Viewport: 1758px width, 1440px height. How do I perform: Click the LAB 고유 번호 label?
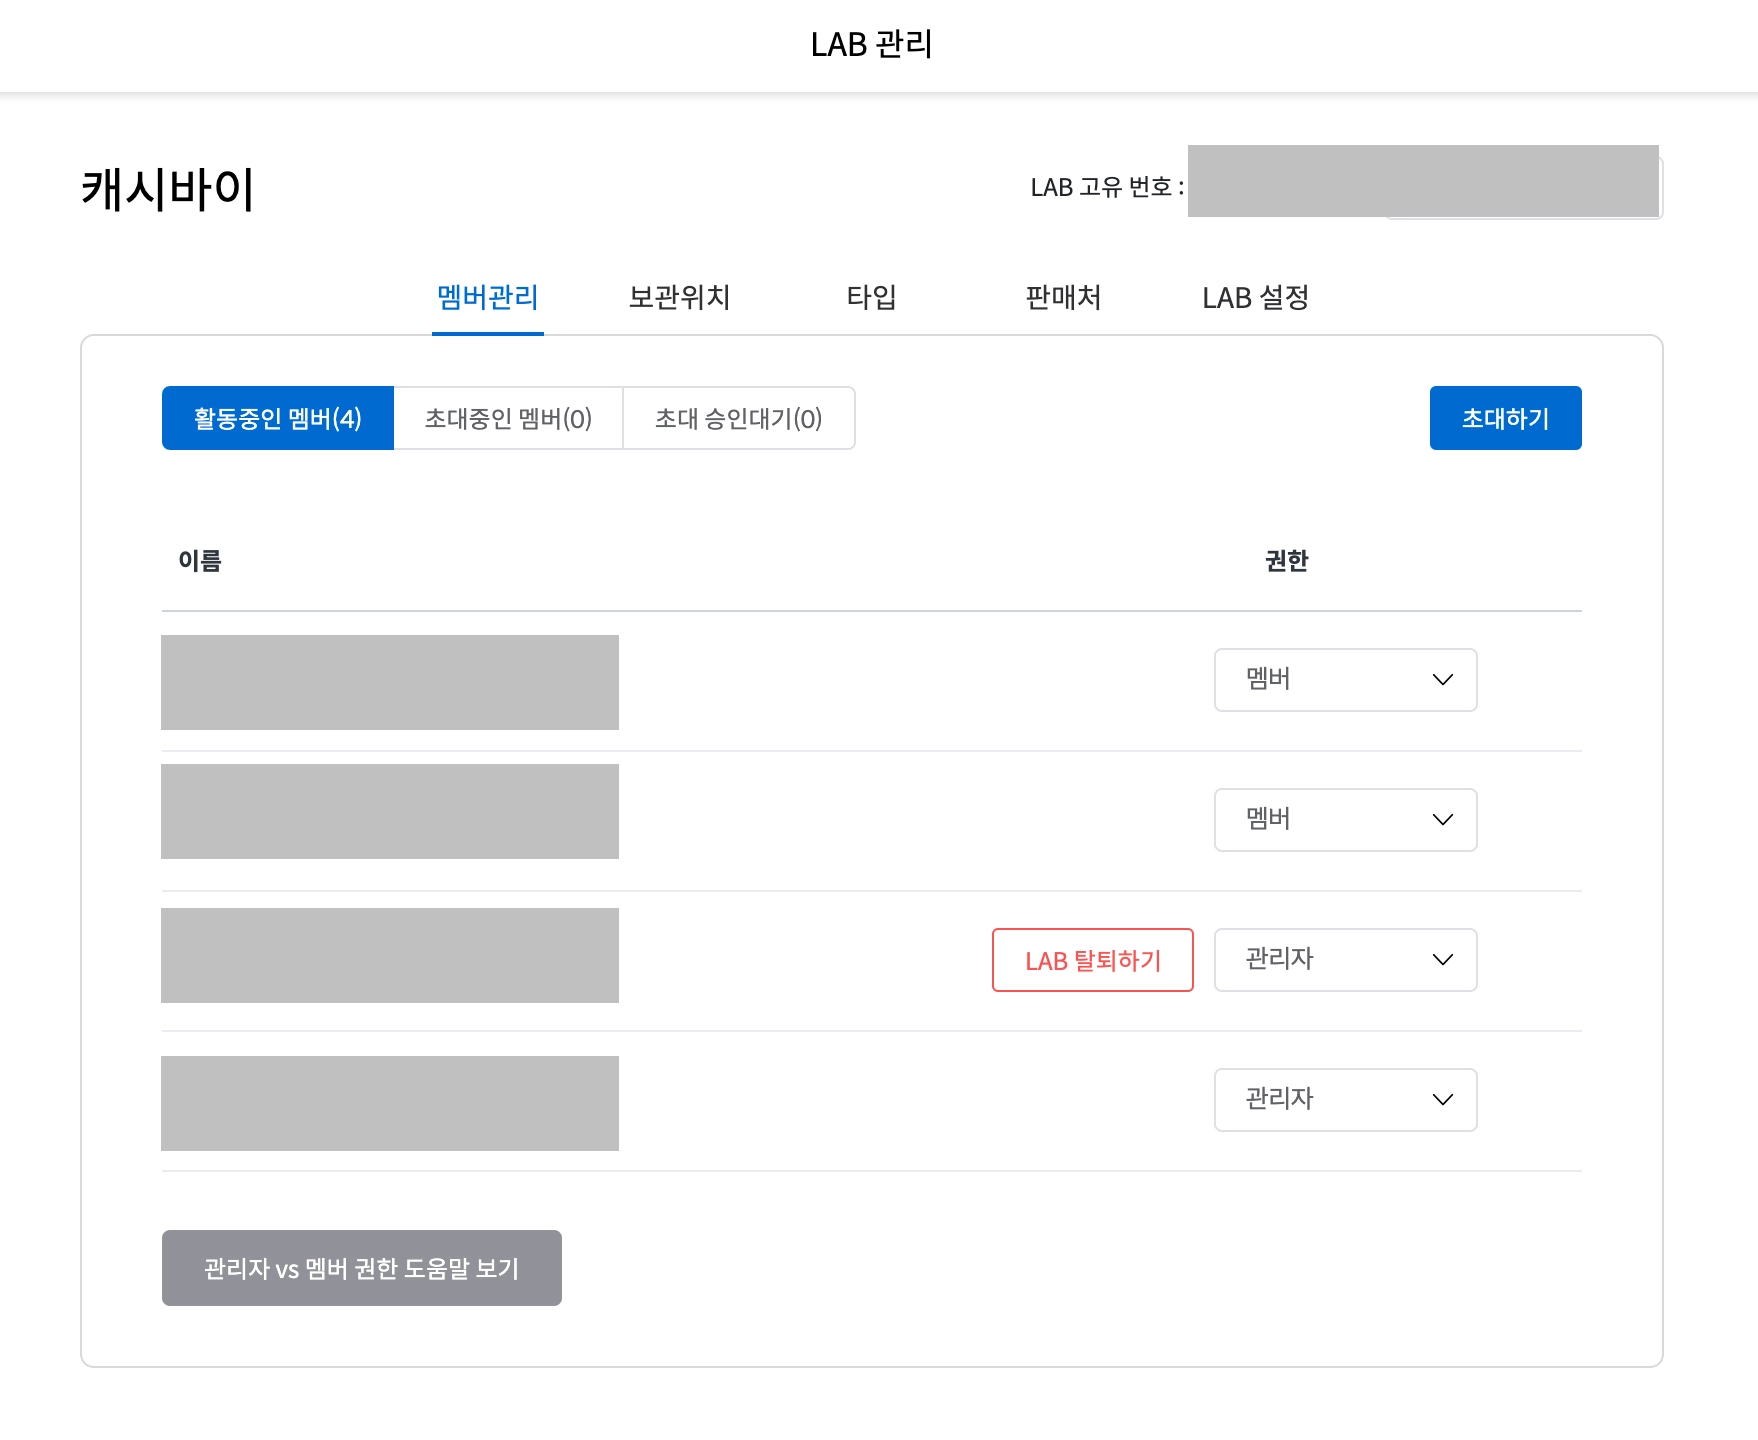coord(1107,187)
